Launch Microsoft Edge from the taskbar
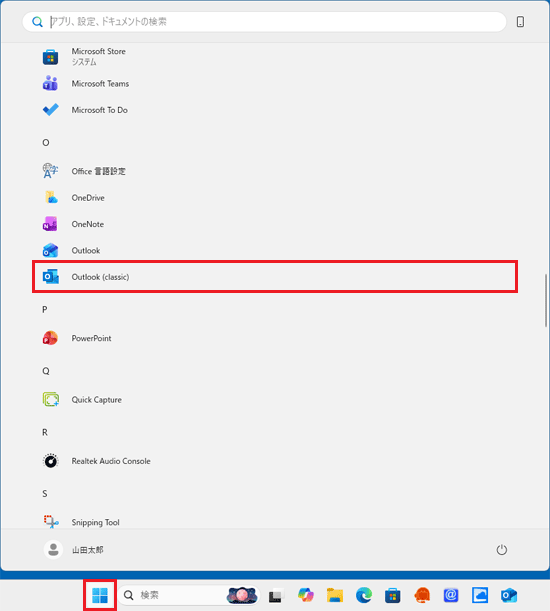The image size is (550, 611). 364,595
